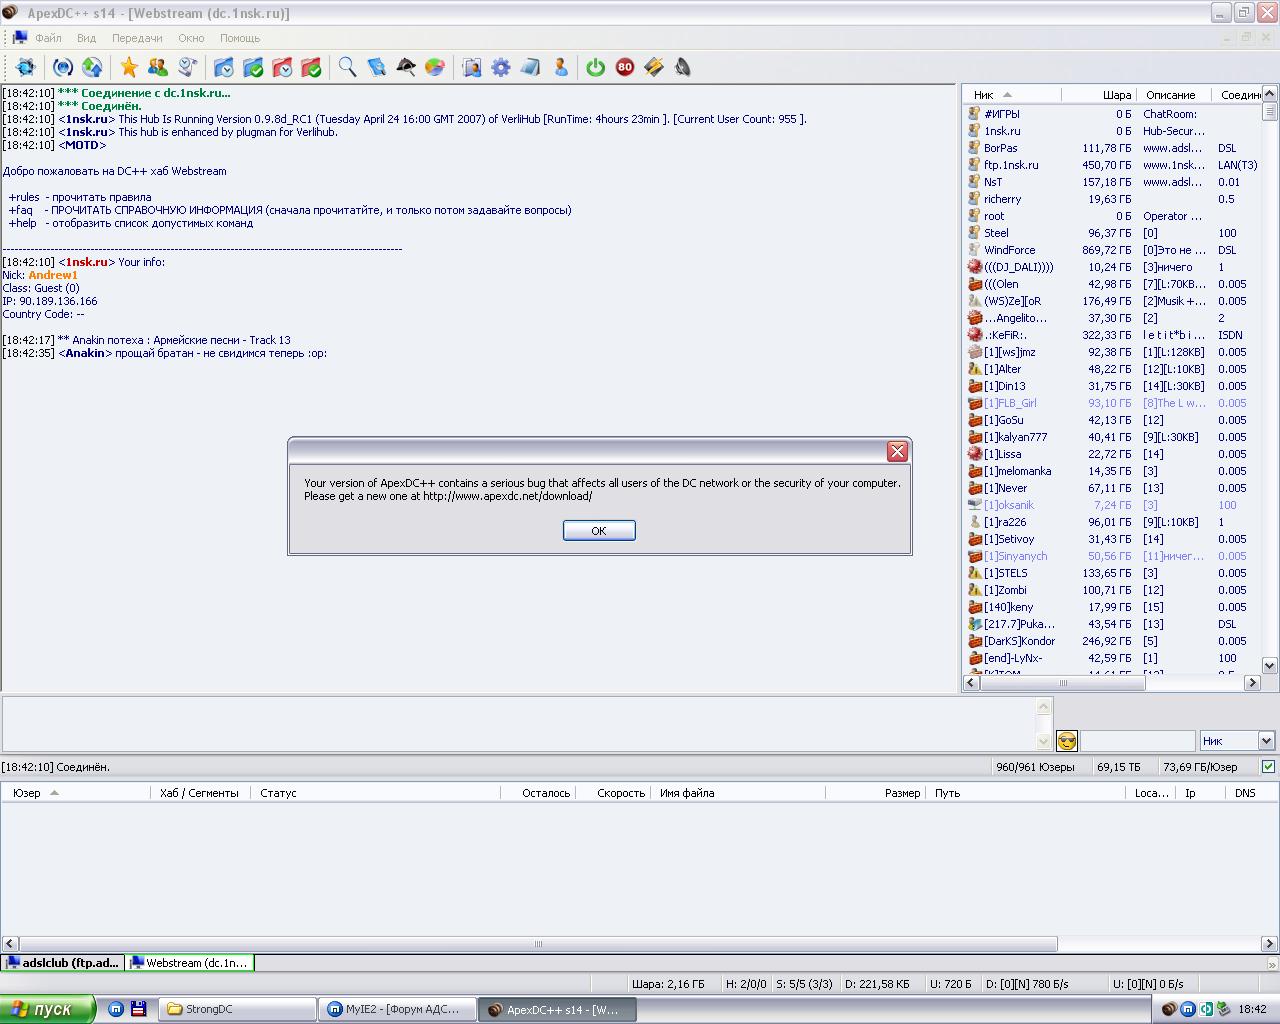Click the user list horizontal scrollbar thumb
Viewport: 1280px width, 1024px height.
(1064, 683)
